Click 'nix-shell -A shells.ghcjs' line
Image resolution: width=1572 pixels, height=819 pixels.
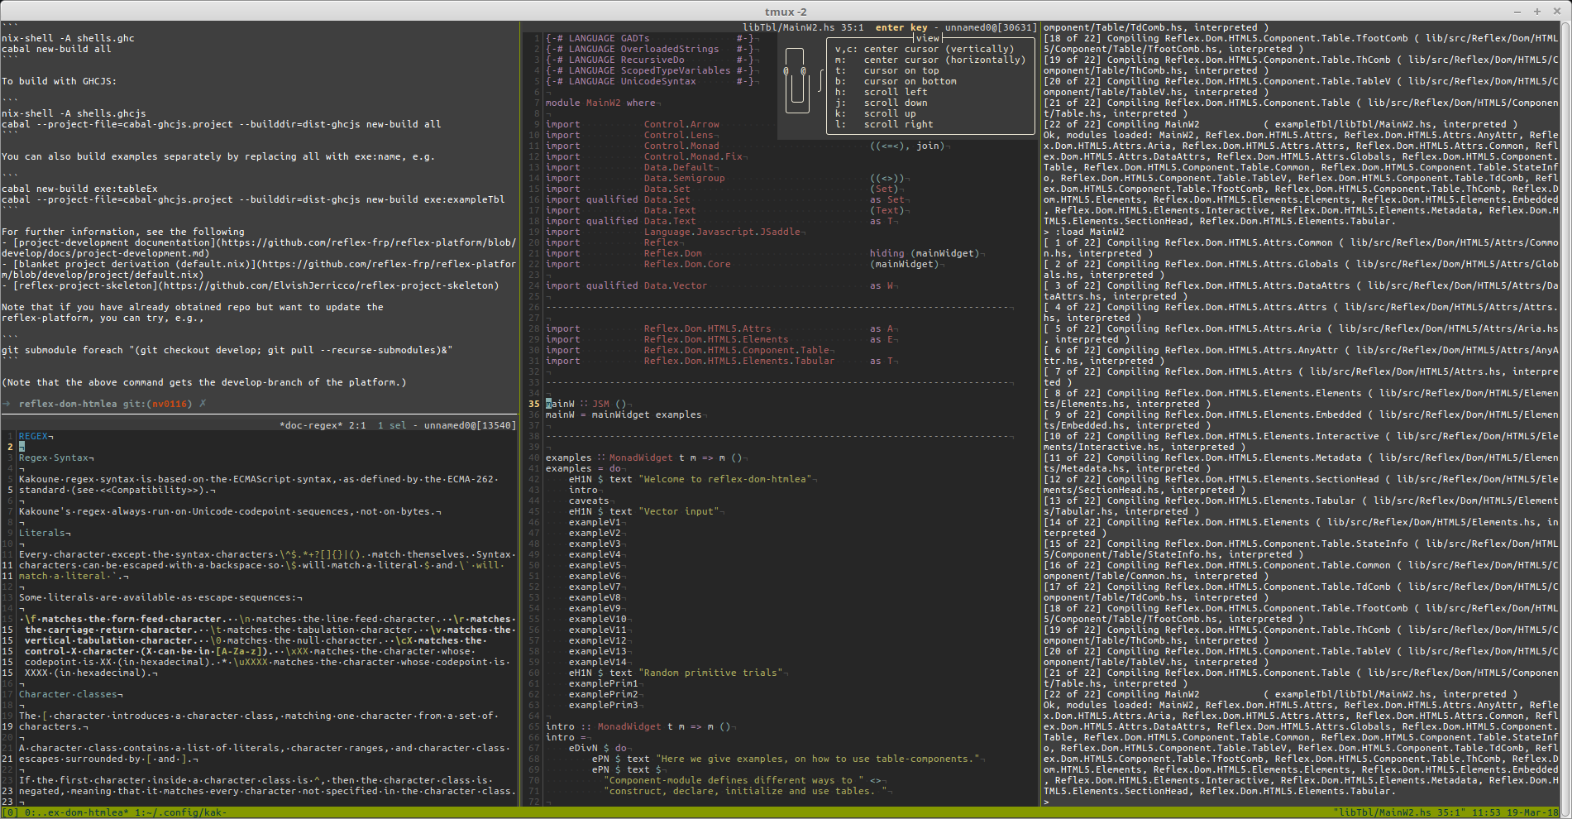(x=74, y=114)
